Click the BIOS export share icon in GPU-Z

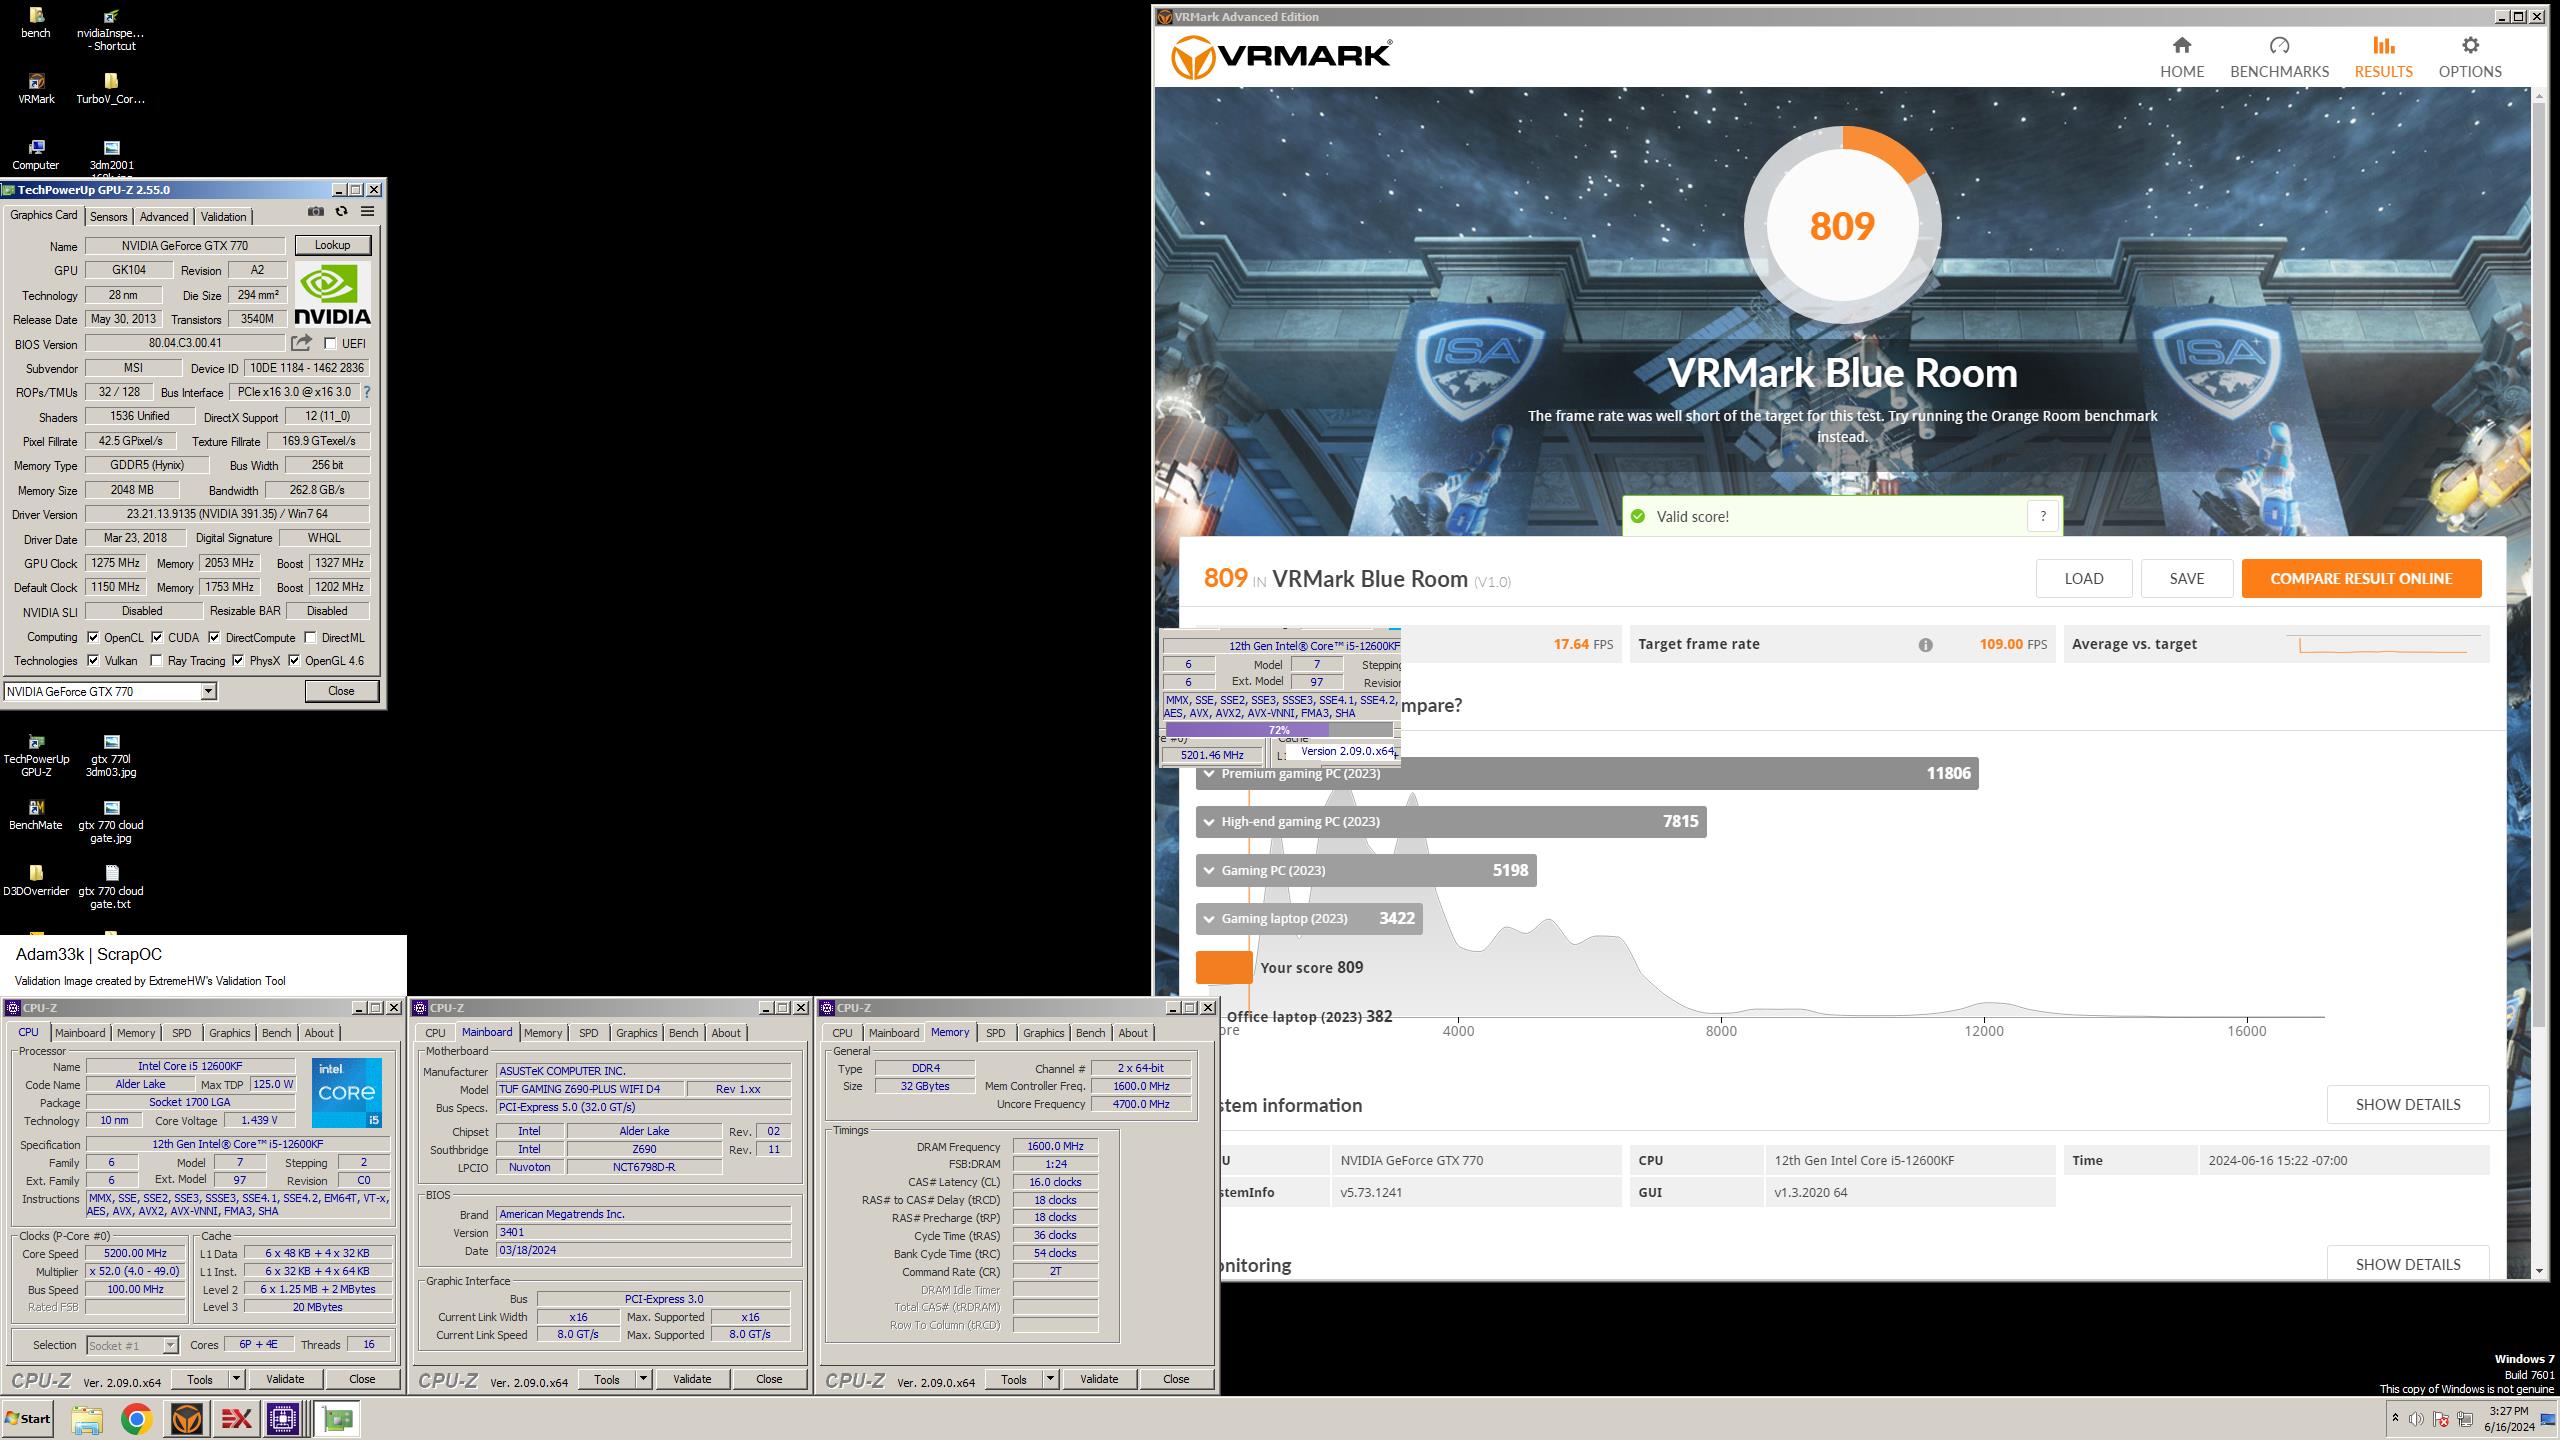tap(301, 343)
